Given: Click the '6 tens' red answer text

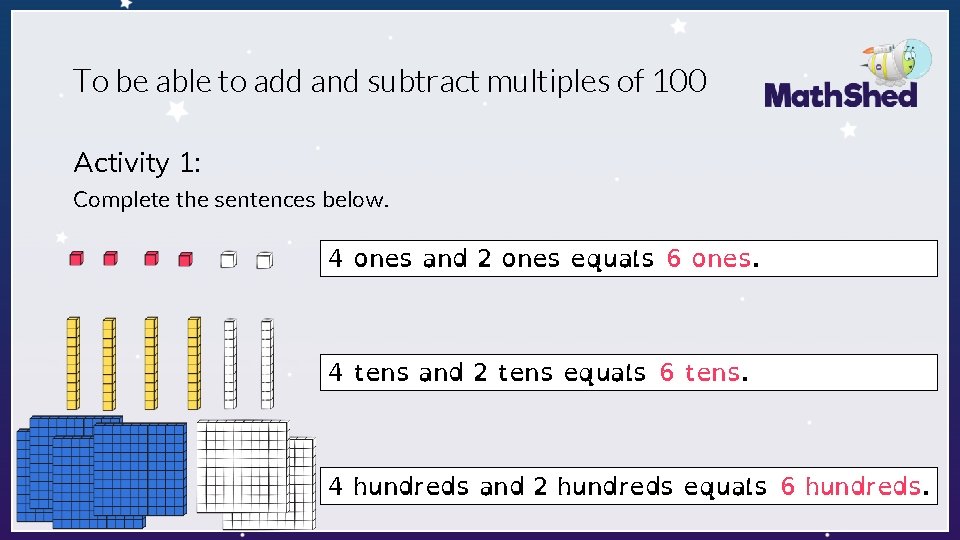Looking at the screenshot, I should tap(700, 372).
